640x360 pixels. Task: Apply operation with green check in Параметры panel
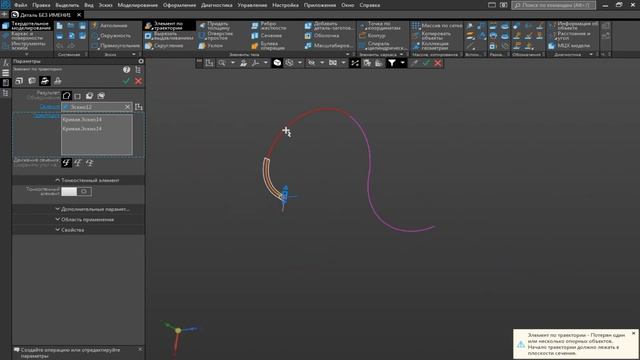pos(126,81)
